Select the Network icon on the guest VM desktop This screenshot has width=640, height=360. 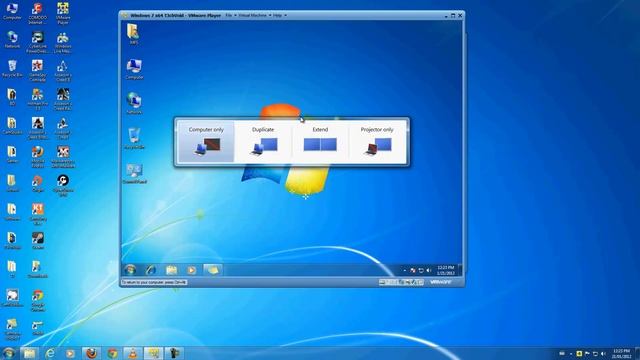coord(134,103)
